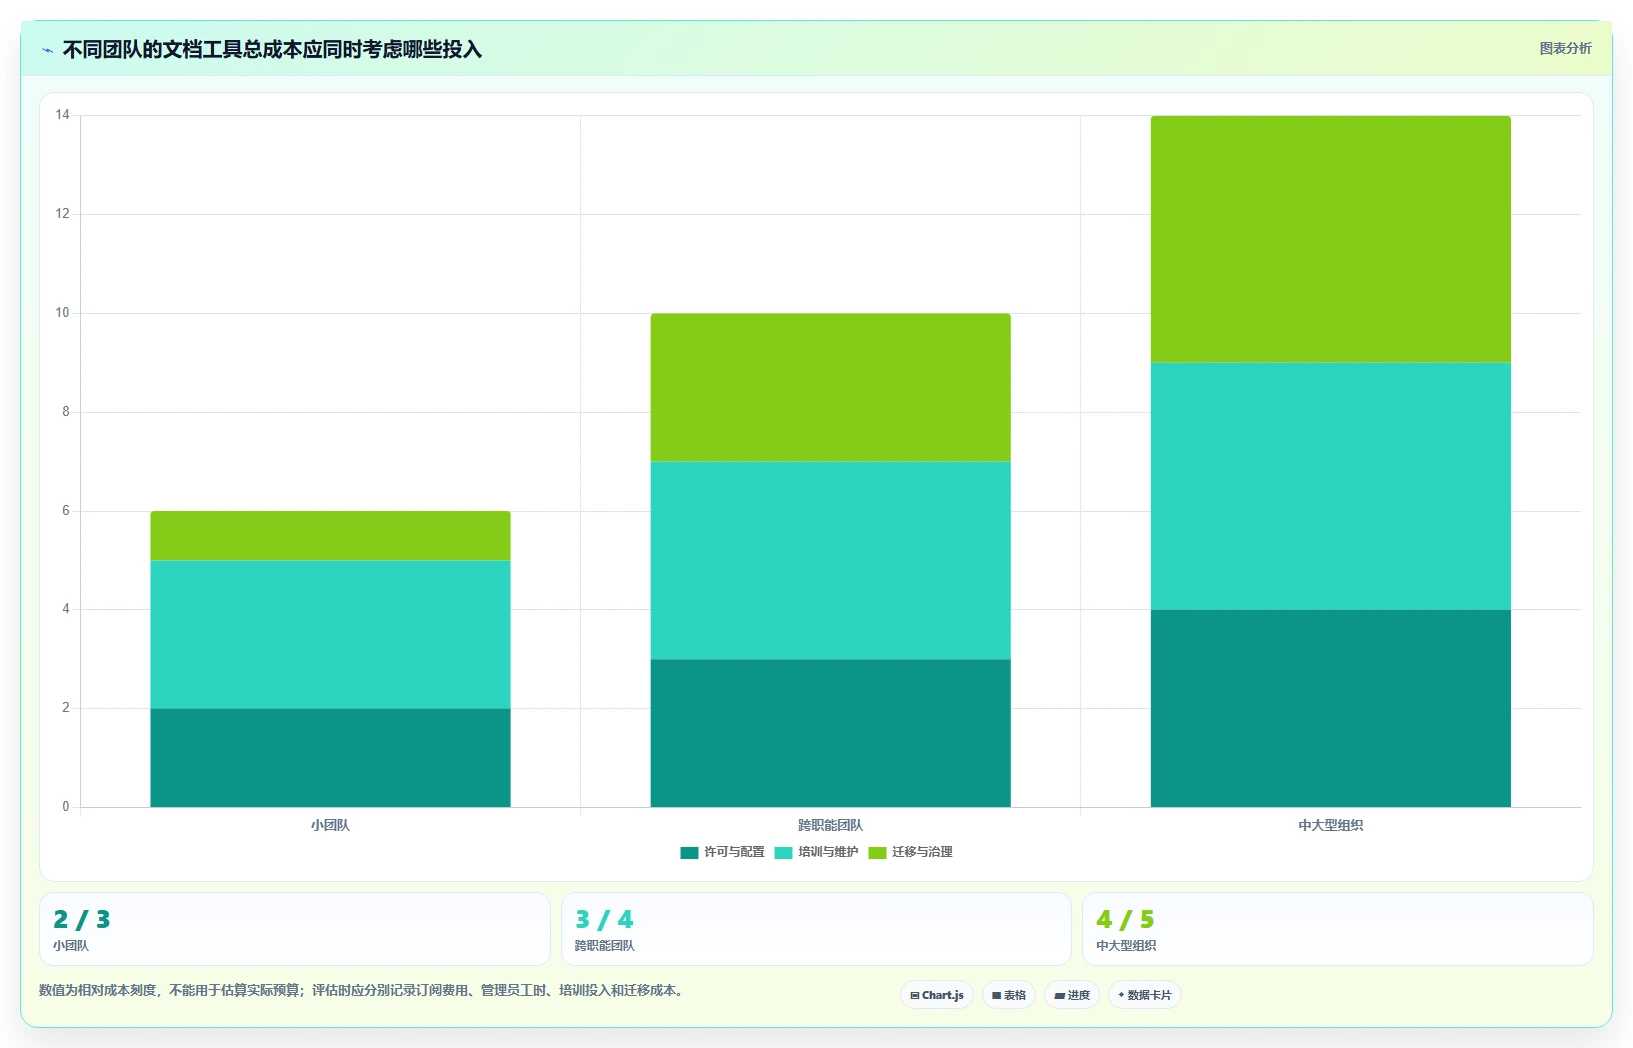Select the 数据卡片 chip
Screen dimensions: 1633x1048
[1145, 995]
